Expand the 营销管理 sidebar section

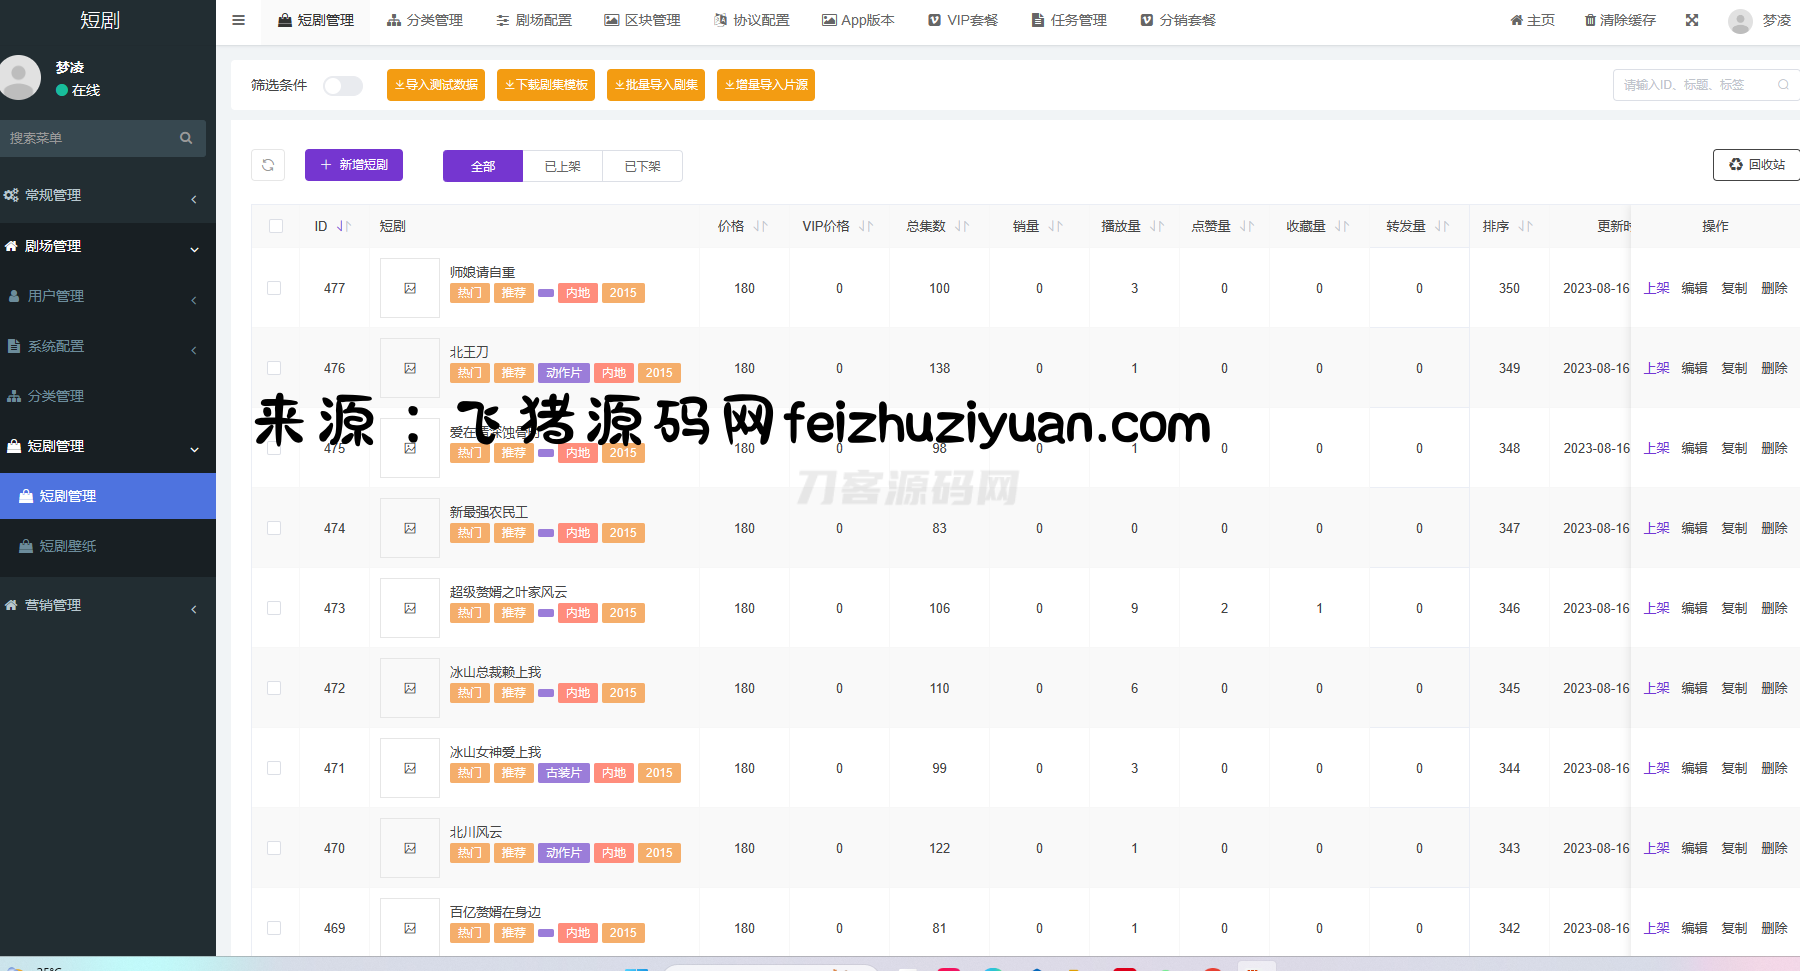(x=100, y=605)
